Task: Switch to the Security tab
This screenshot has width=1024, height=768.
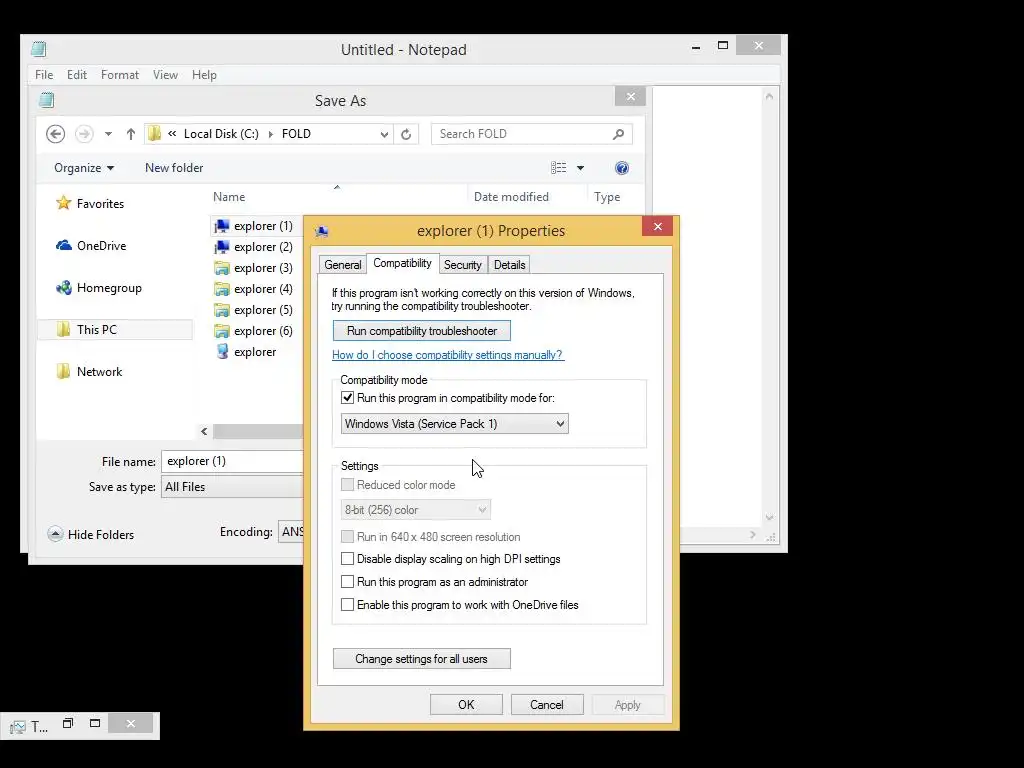Action: [462, 264]
